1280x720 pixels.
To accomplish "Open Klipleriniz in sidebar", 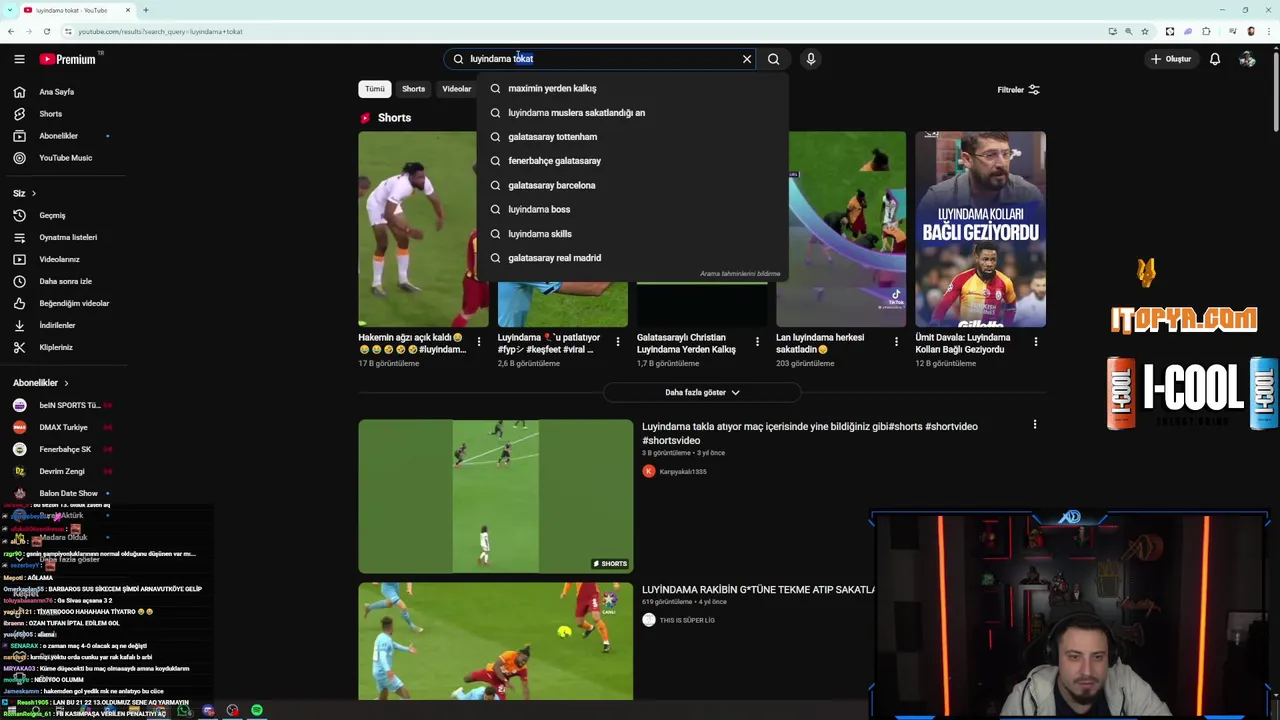I will [x=56, y=347].
